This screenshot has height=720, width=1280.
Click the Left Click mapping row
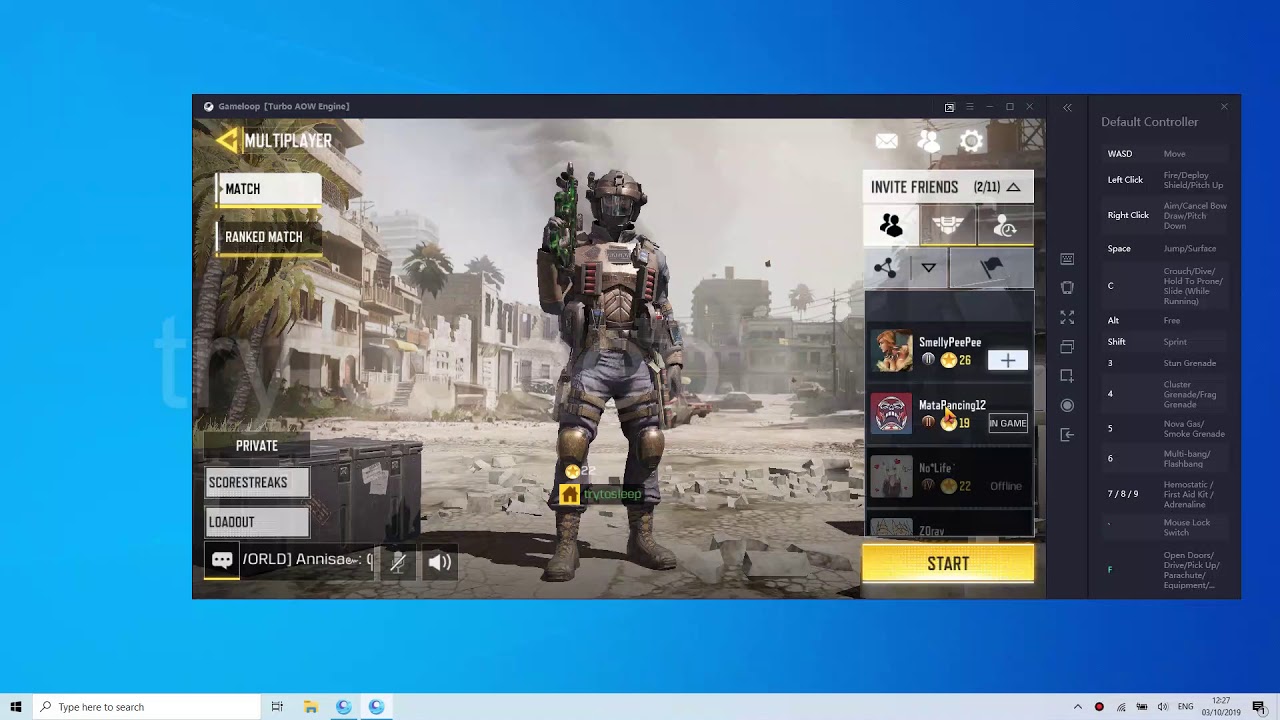pos(1165,180)
